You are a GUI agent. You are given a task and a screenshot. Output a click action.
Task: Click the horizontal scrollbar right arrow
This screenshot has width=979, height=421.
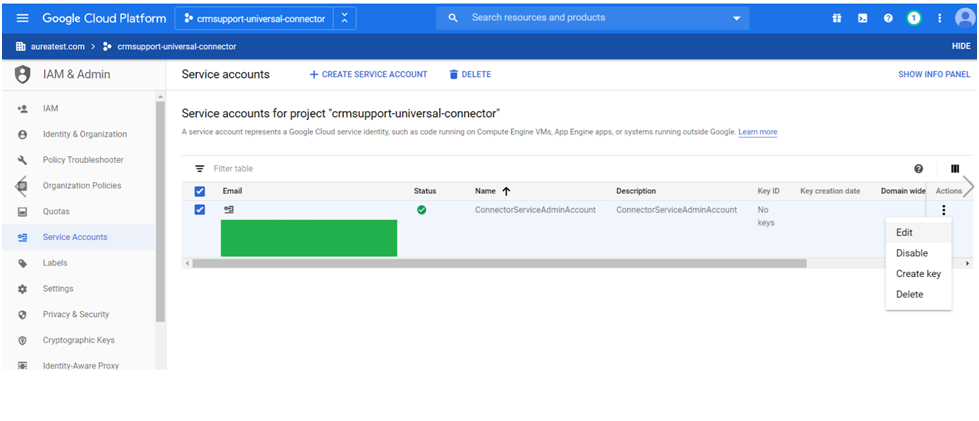tap(968, 264)
